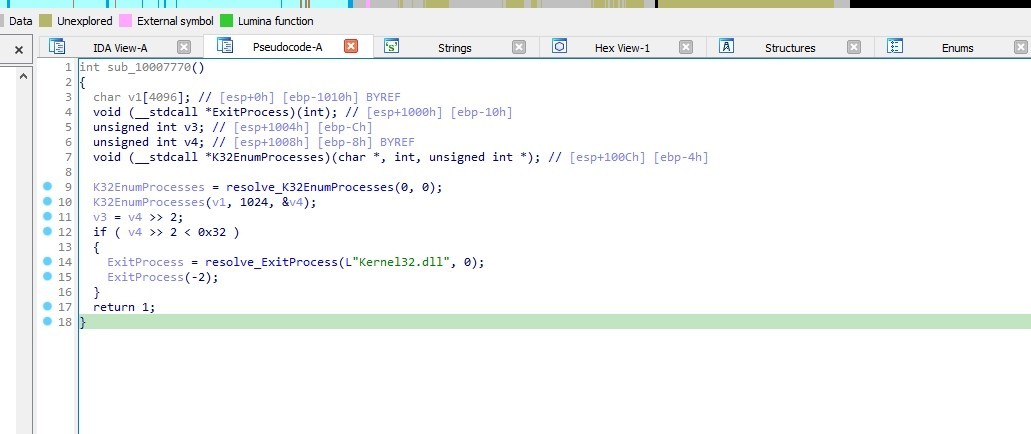Screen dimensions: 1031x434
Task: Click ExitProcess pointer declaration on line 4
Action: pos(218,112)
